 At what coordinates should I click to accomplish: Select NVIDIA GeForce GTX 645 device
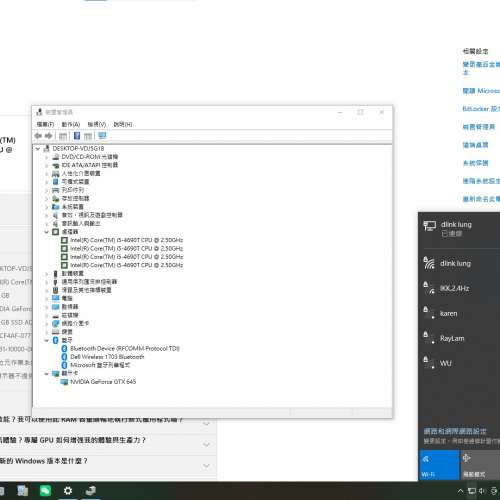pyautogui.click(x=103, y=382)
